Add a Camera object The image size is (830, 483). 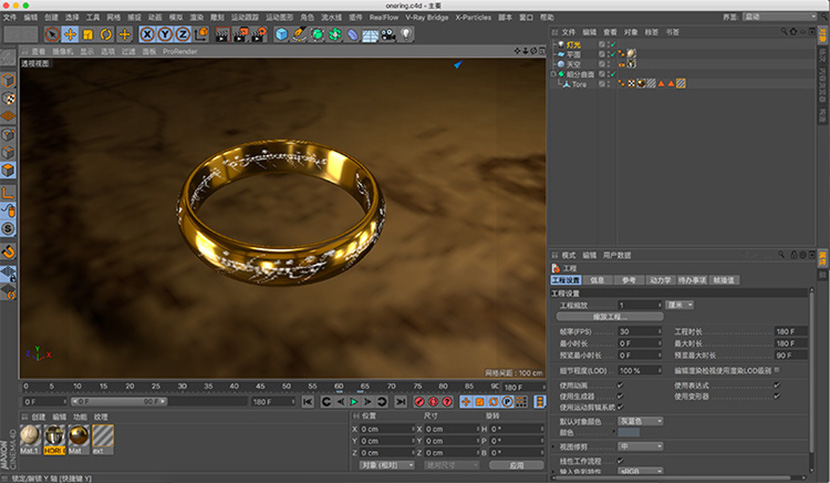click(388, 35)
